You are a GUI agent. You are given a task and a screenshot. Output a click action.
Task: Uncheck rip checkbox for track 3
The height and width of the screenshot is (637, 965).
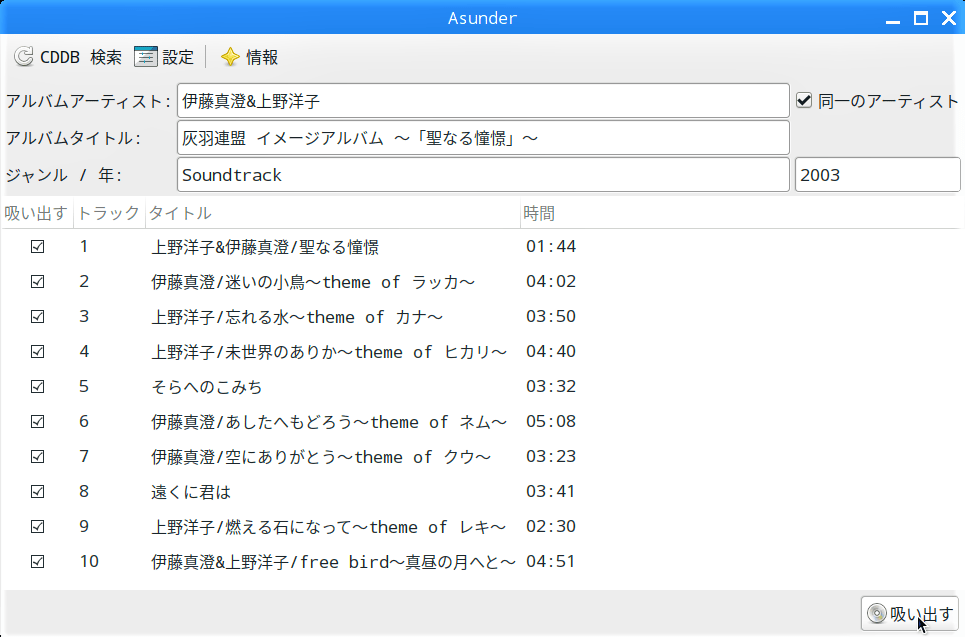coord(38,317)
